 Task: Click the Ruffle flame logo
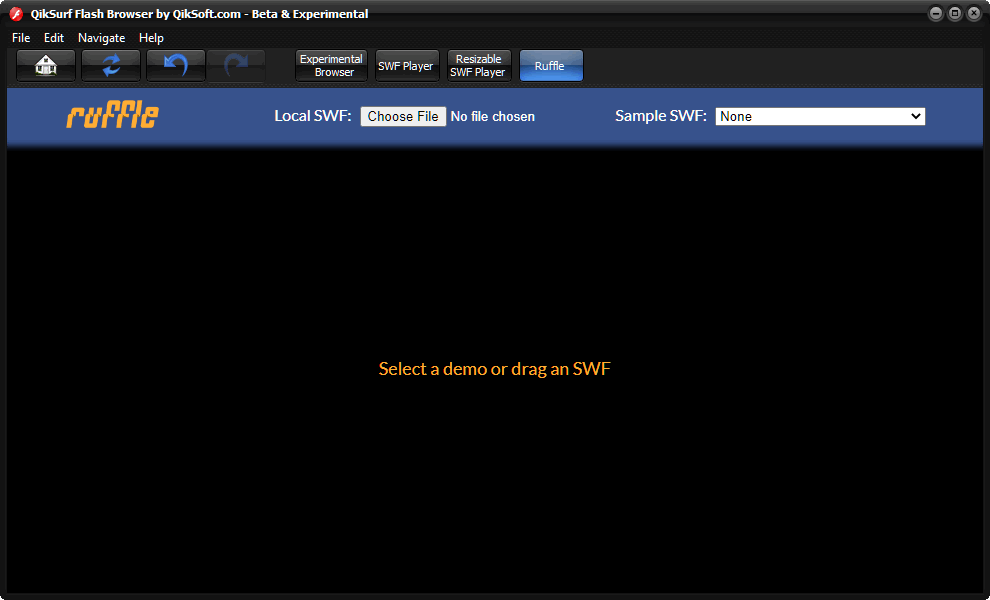point(112,115)
